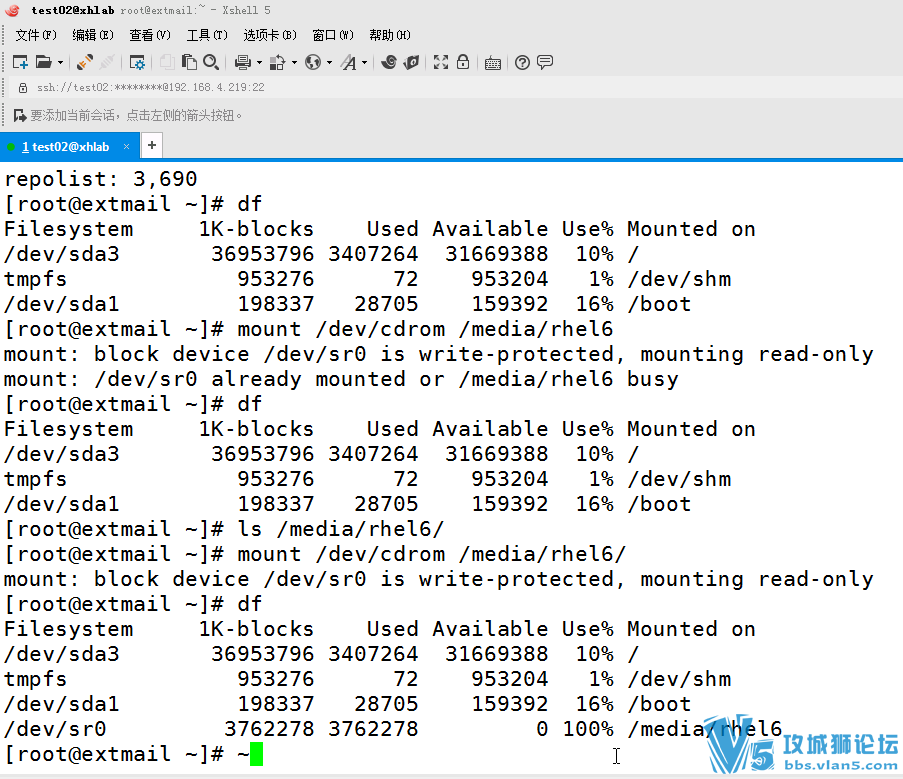Click the Paste clipboard icon
Viewport: 903px width, 779px height.
(x=189, y=62)
